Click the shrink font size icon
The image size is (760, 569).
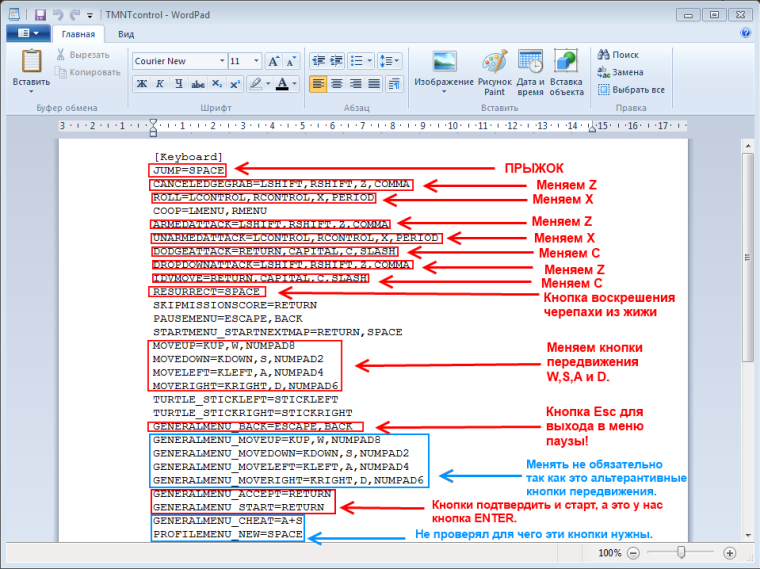291,61
